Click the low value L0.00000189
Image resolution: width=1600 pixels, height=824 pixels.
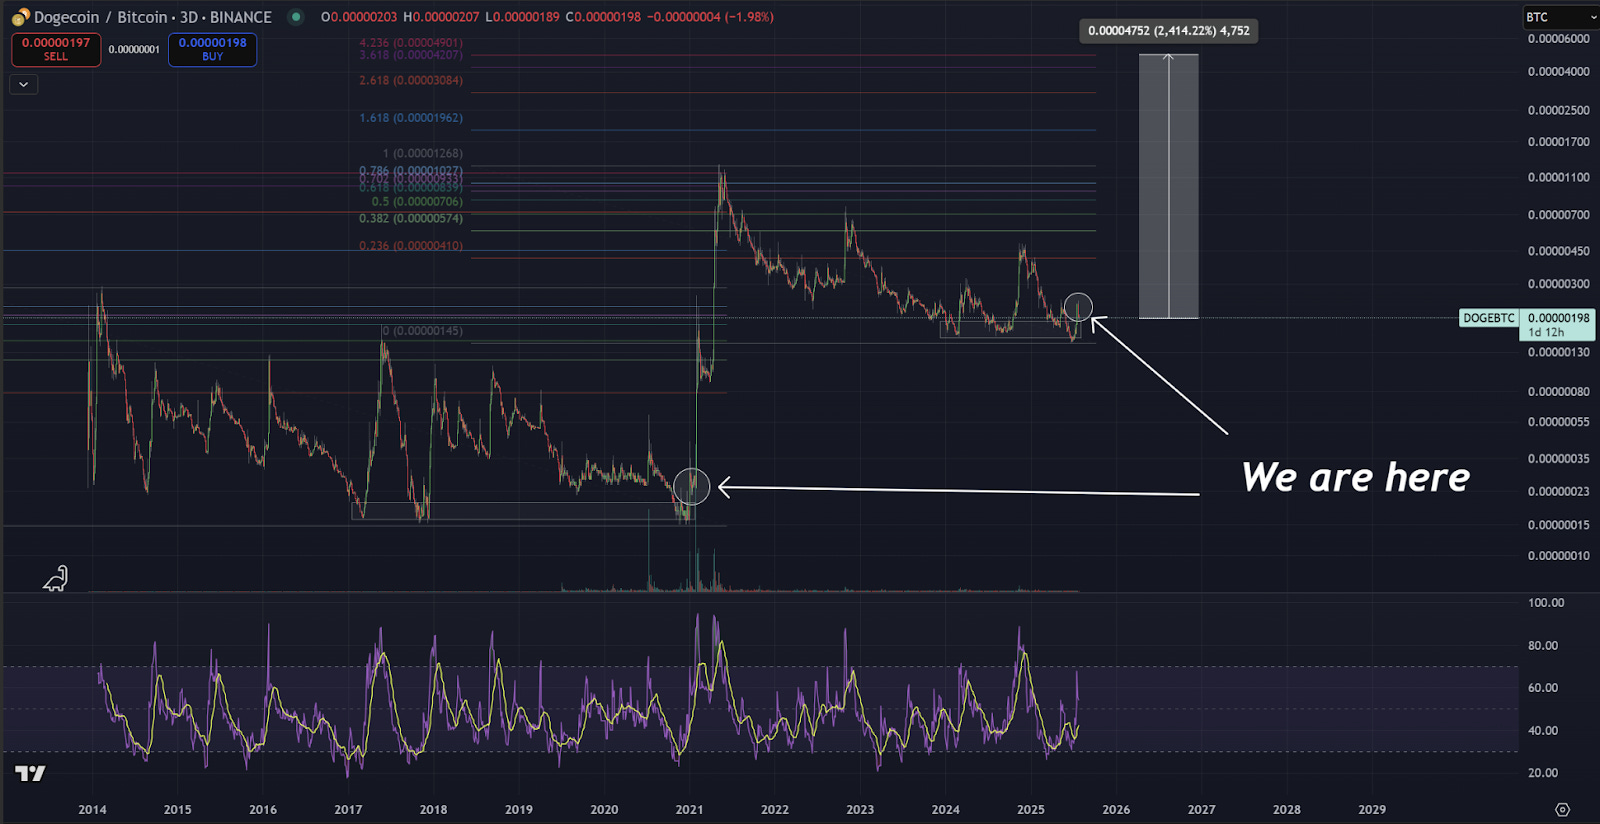pyautogui.click(x=522, y=17)
